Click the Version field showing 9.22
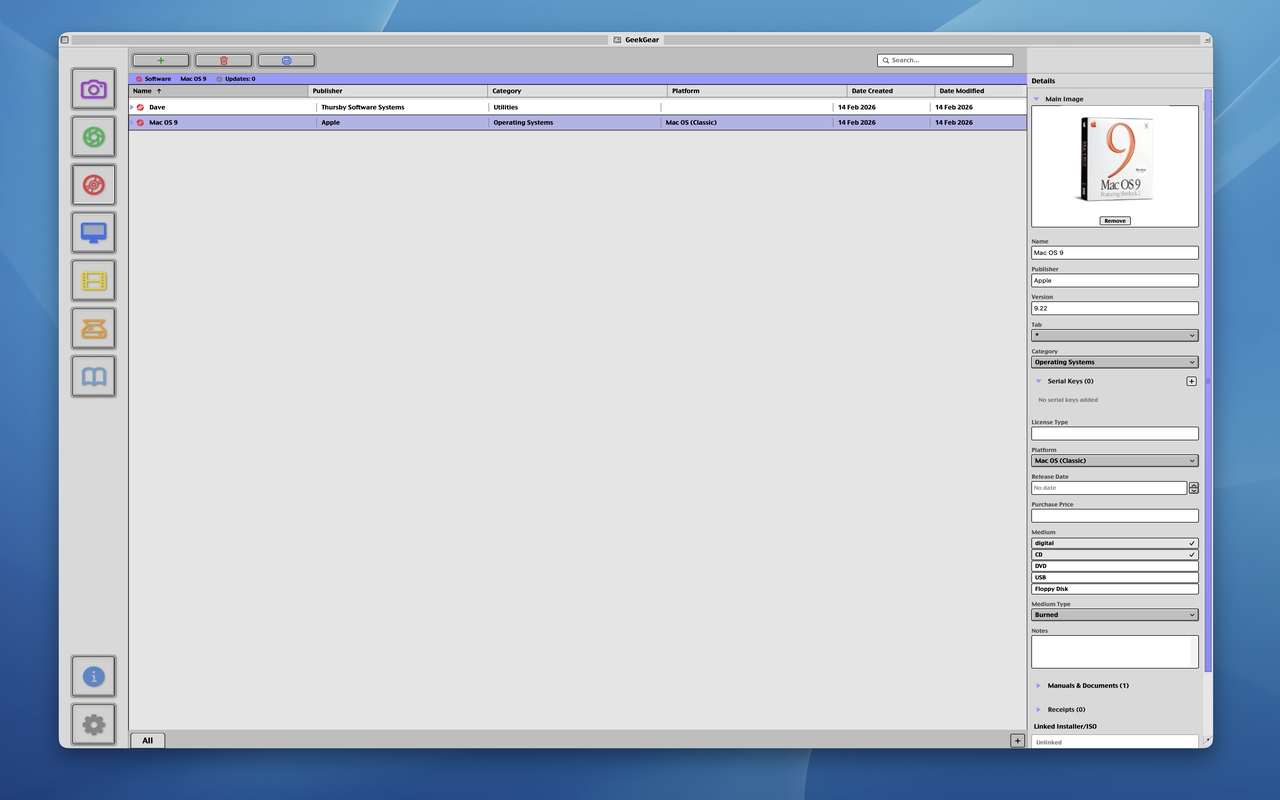The image size is (1280, 800). 1115,309
